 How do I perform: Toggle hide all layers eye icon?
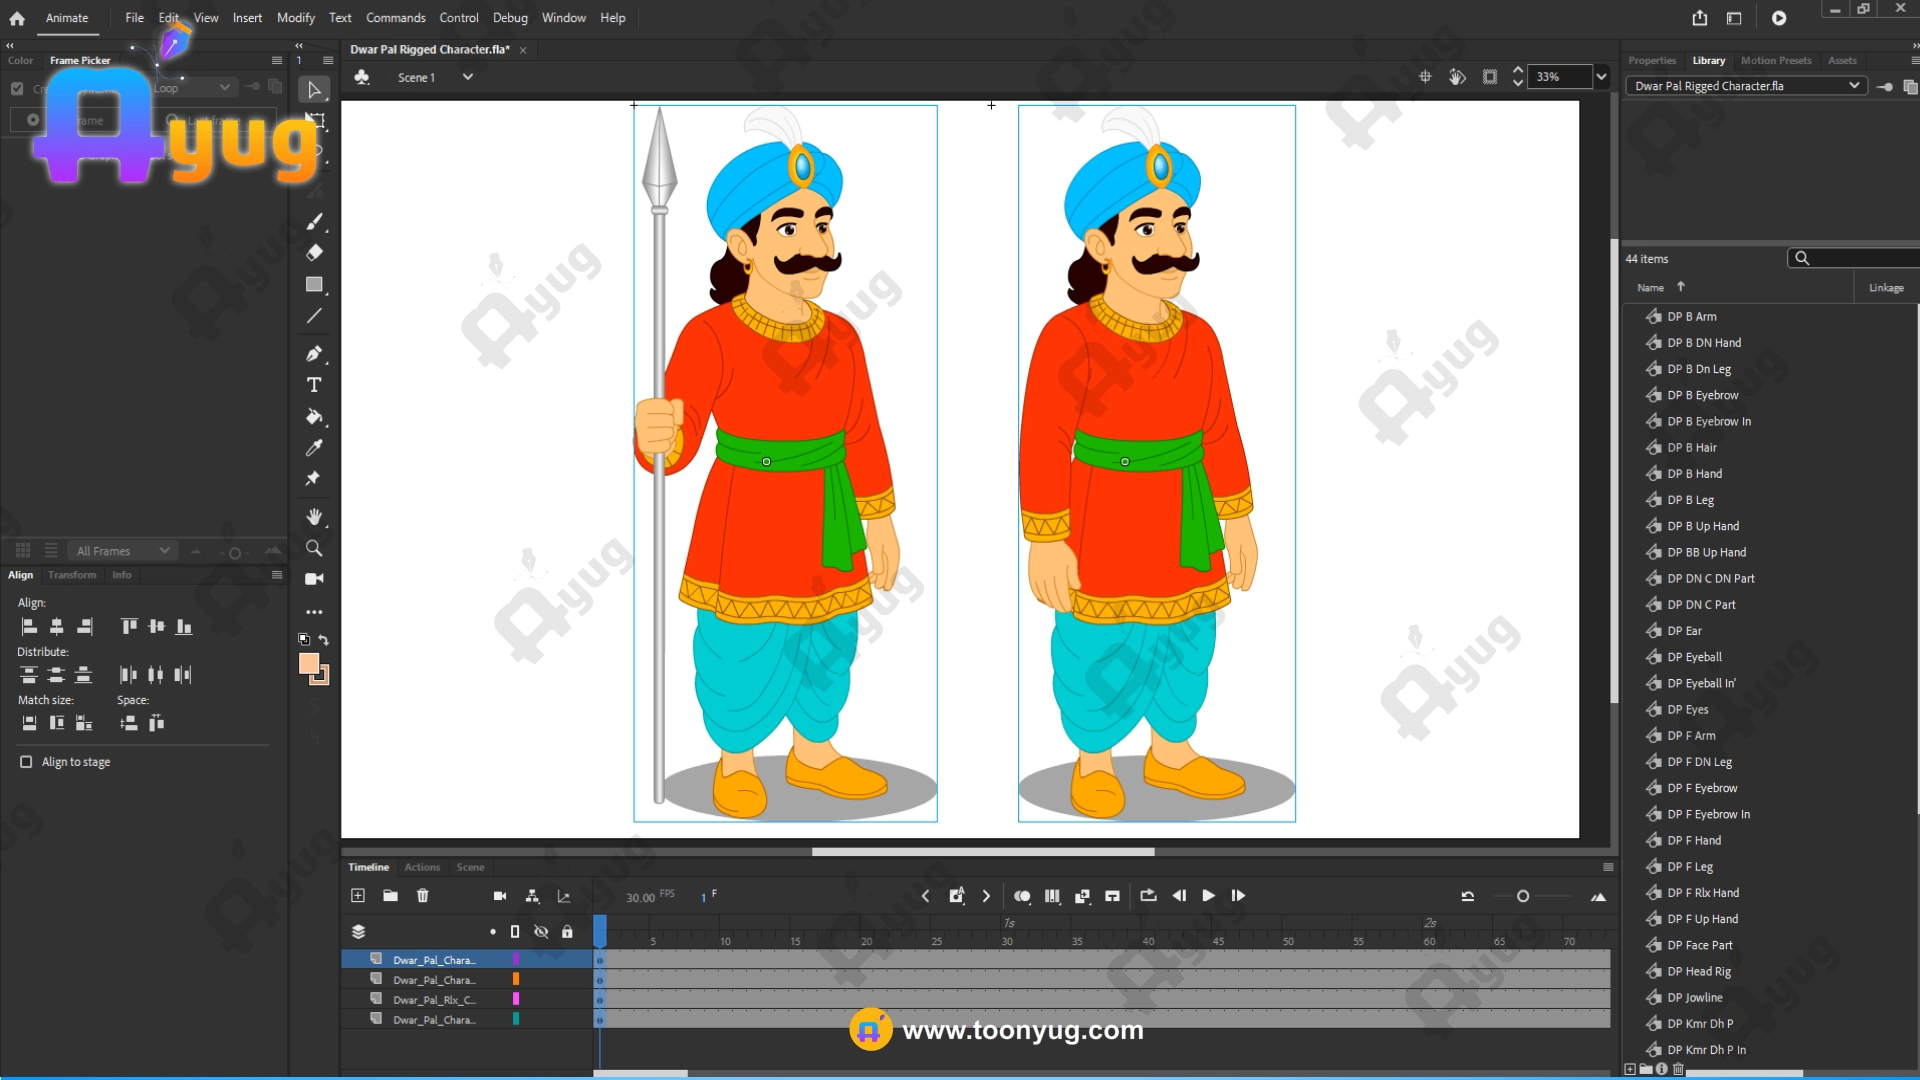pyautogui.click(x=541, y=932)
